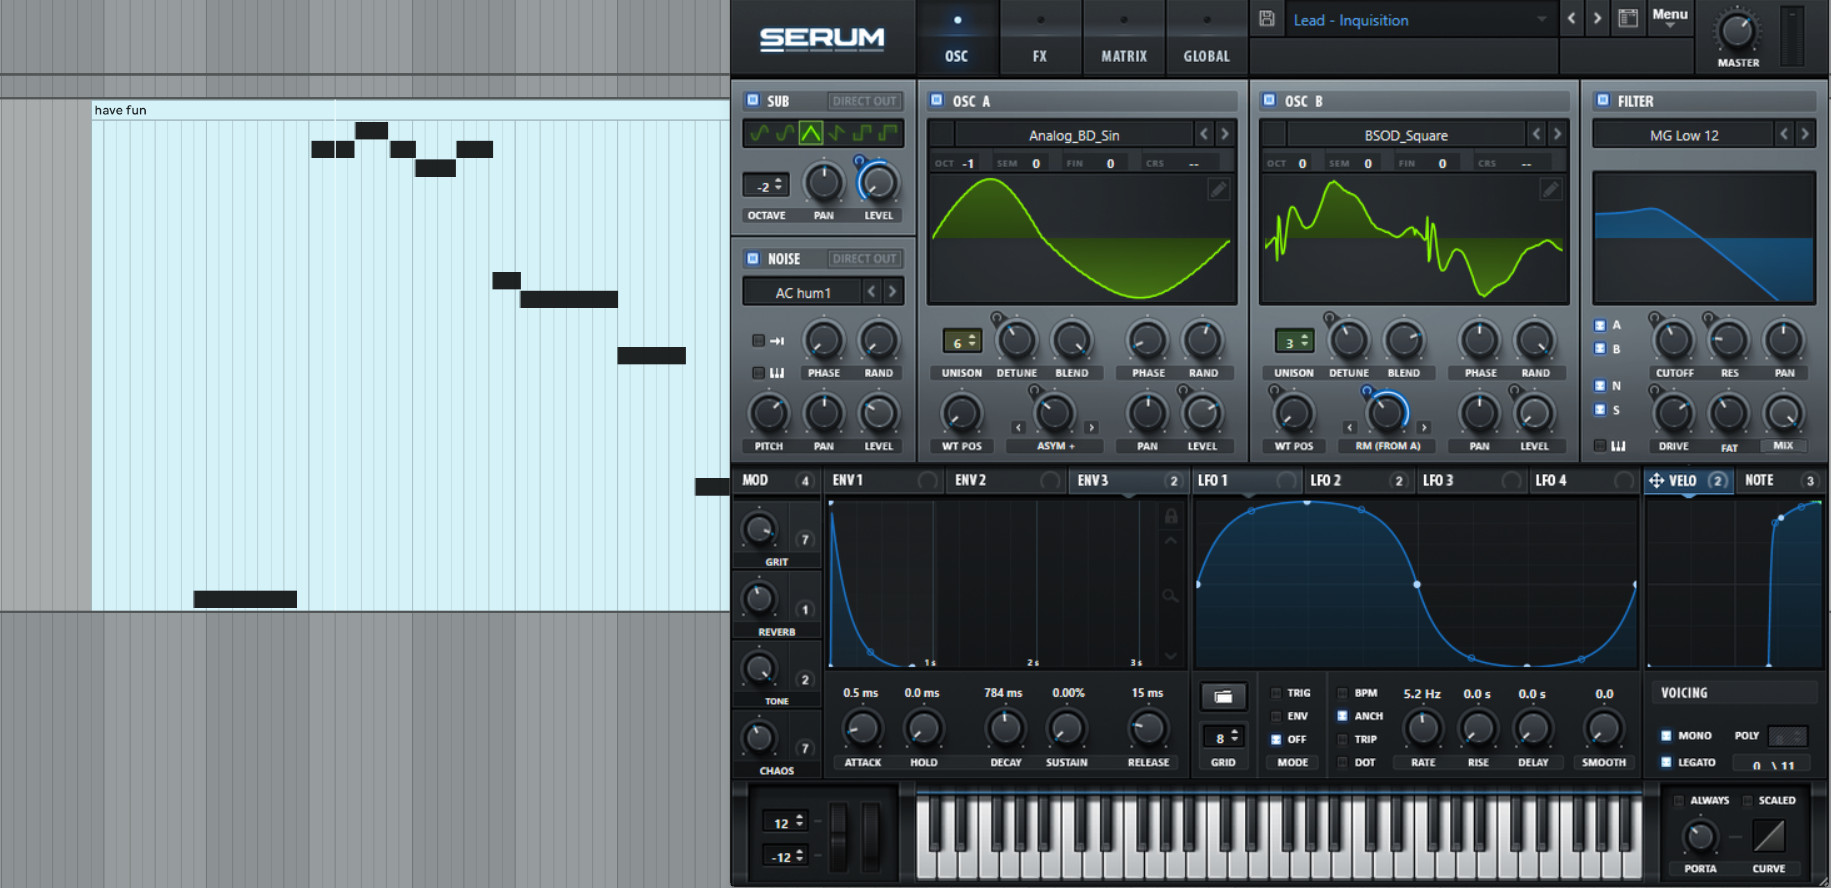Toggle OSC A on/off

pos(937,101)
